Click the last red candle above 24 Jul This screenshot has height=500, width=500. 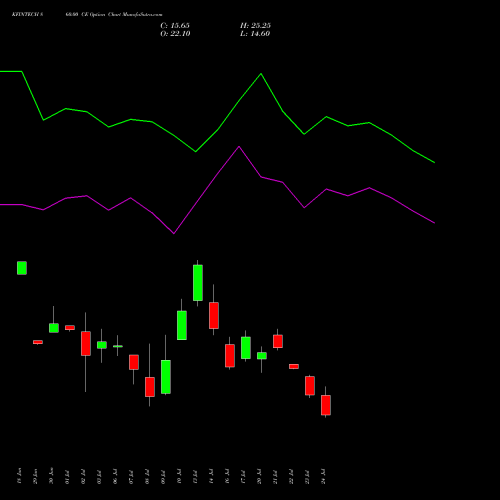point(326,405)
